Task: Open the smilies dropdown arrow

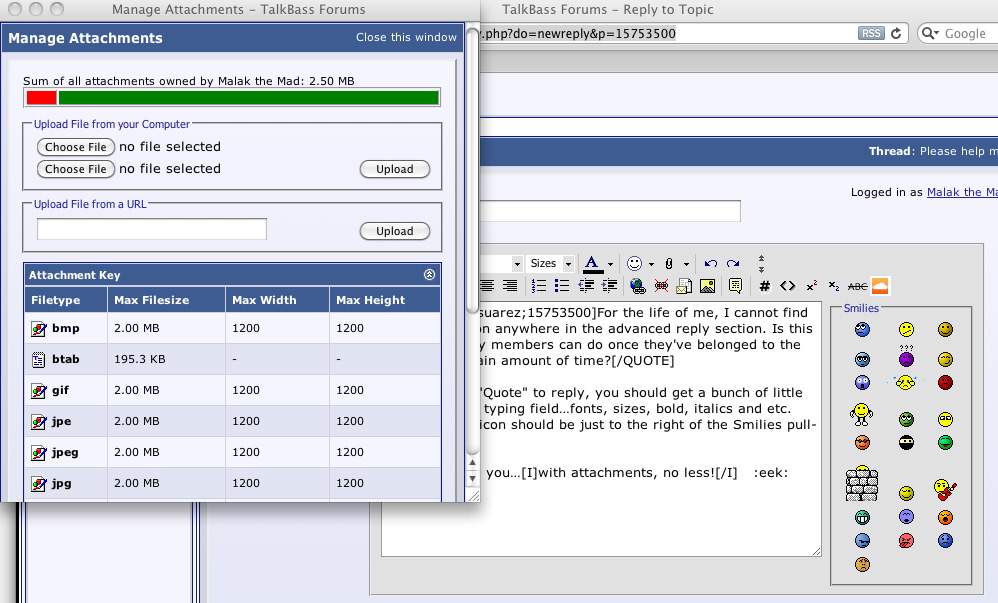Action: pos(651,264)
